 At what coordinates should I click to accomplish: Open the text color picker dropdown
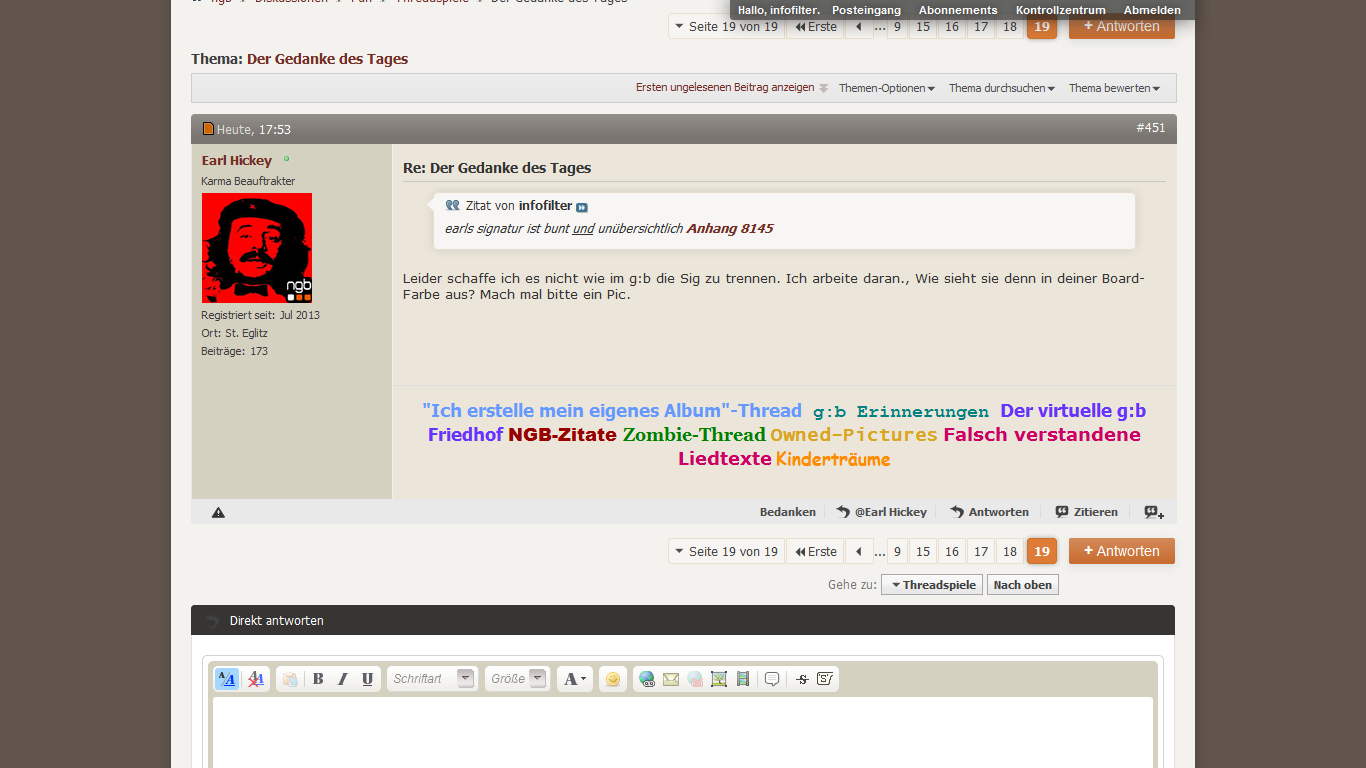click(575, 679)
